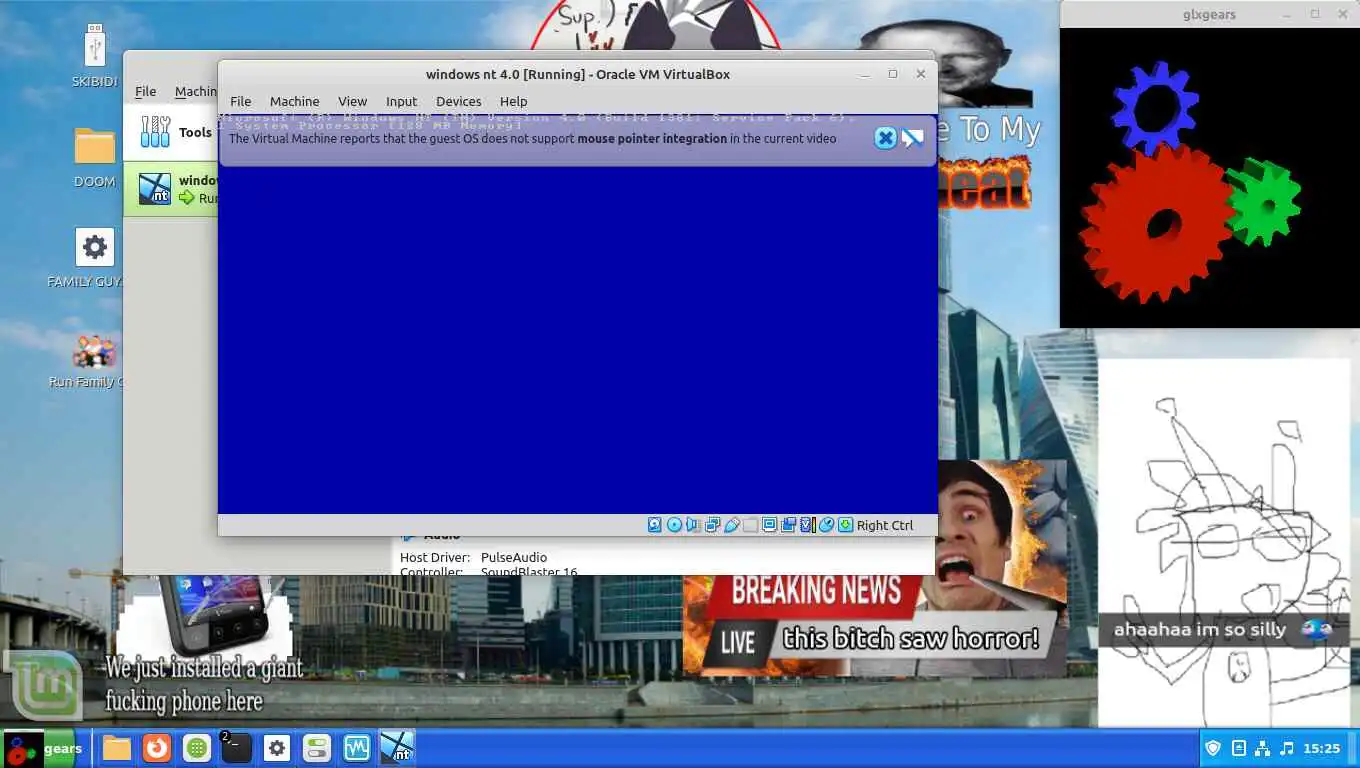
Task: Open the Devices menu of the VM window
Action: (459, 101)
